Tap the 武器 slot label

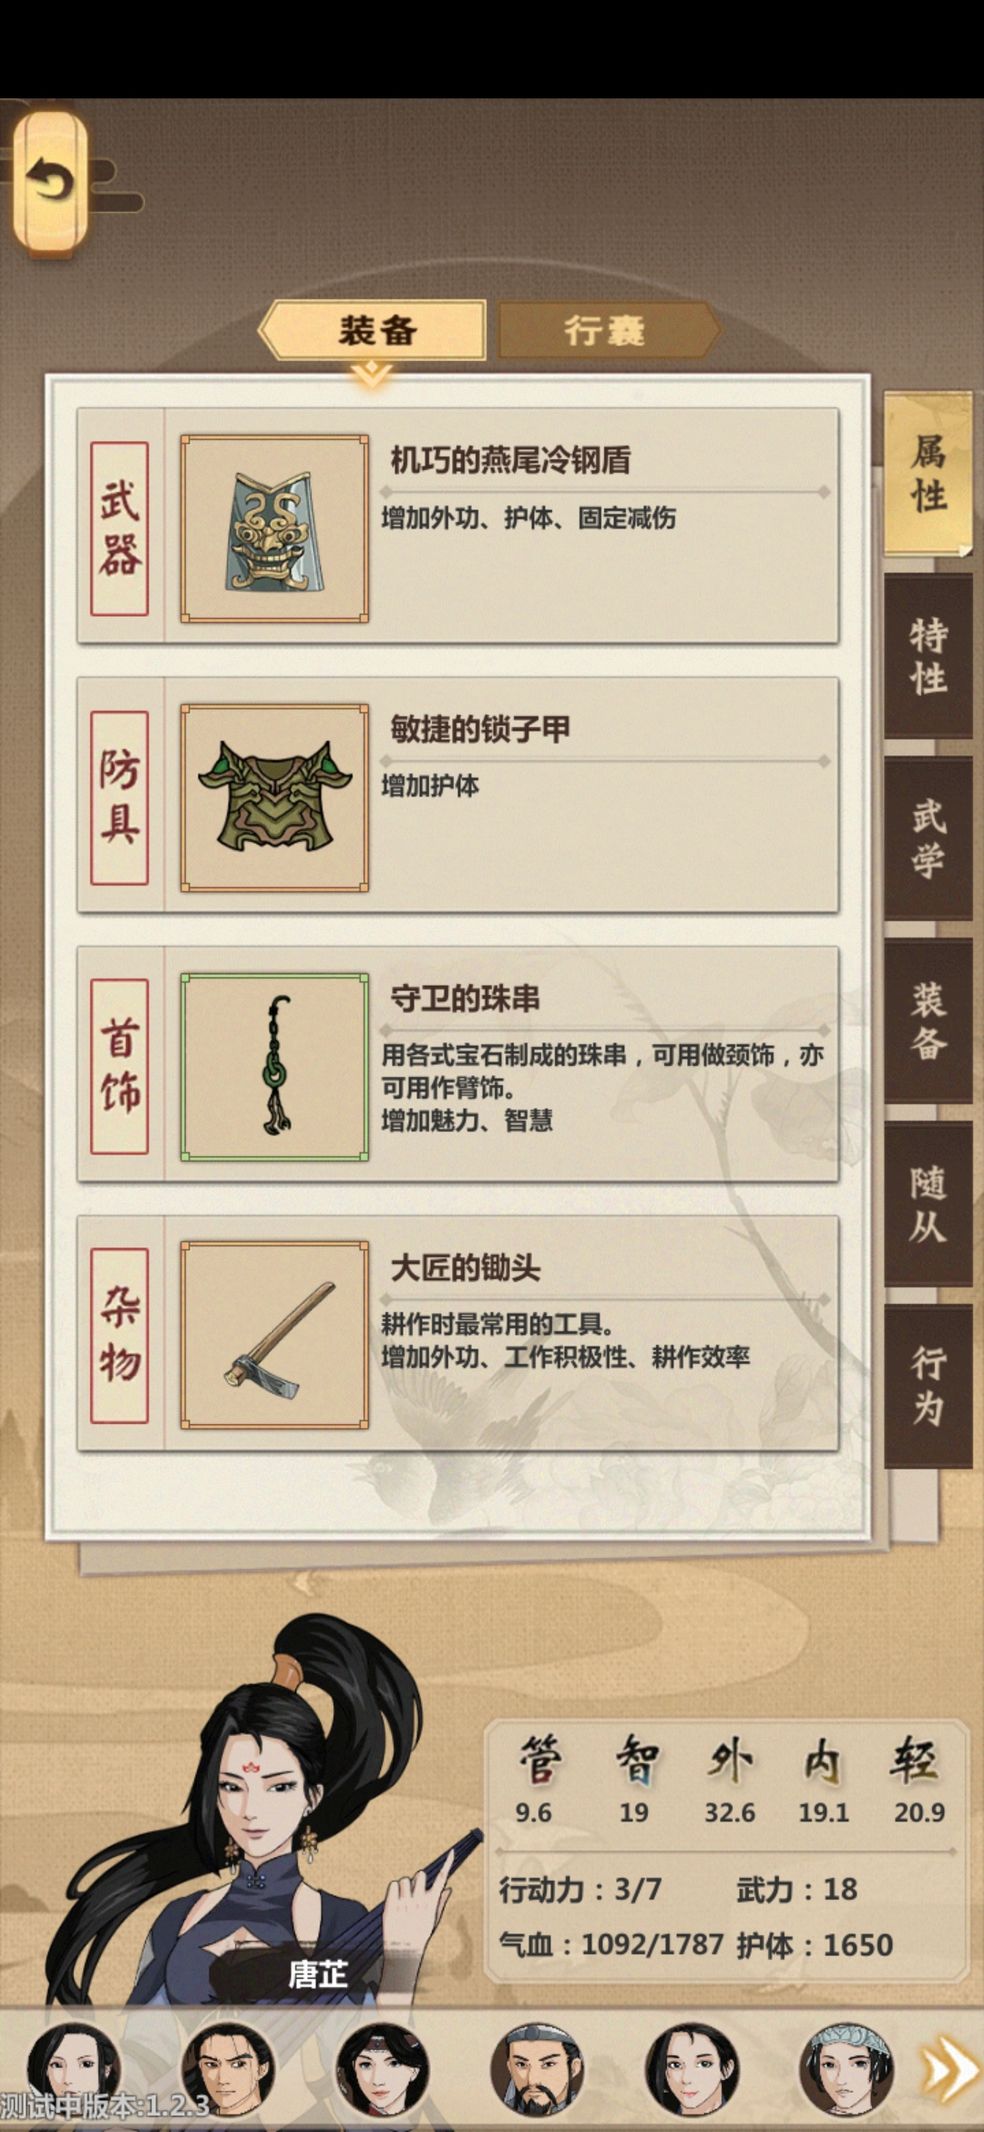119,529
